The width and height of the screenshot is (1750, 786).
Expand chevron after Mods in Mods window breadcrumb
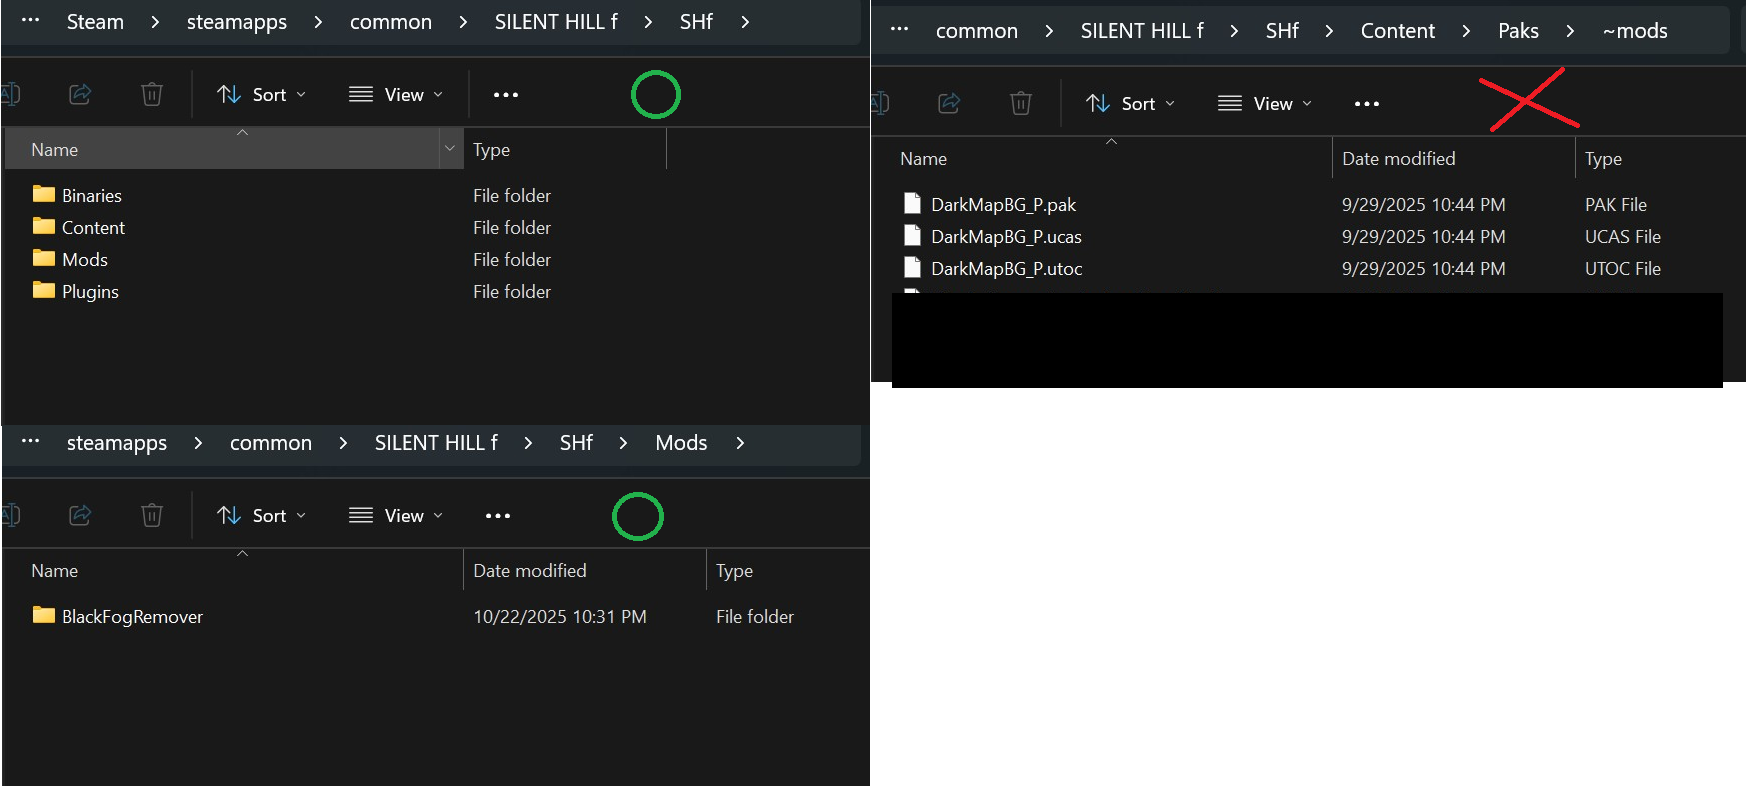tap(740, 443)
